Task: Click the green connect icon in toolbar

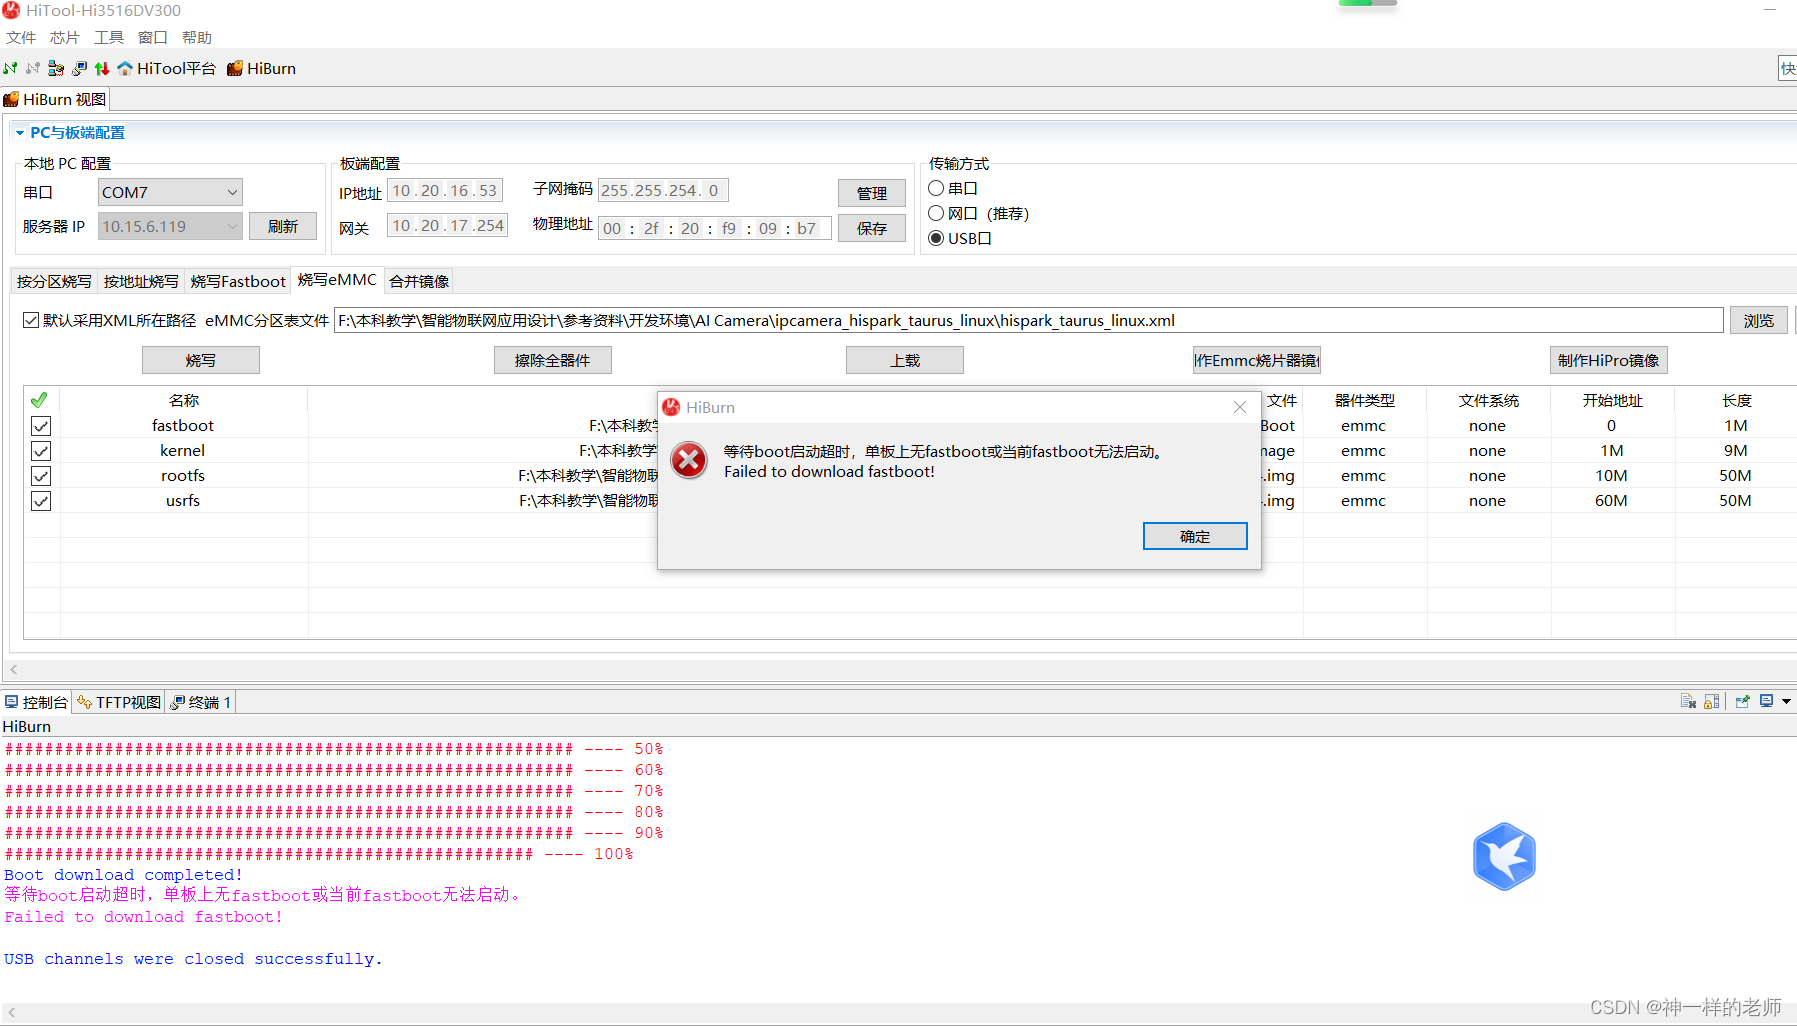Action: pos(10,68)
